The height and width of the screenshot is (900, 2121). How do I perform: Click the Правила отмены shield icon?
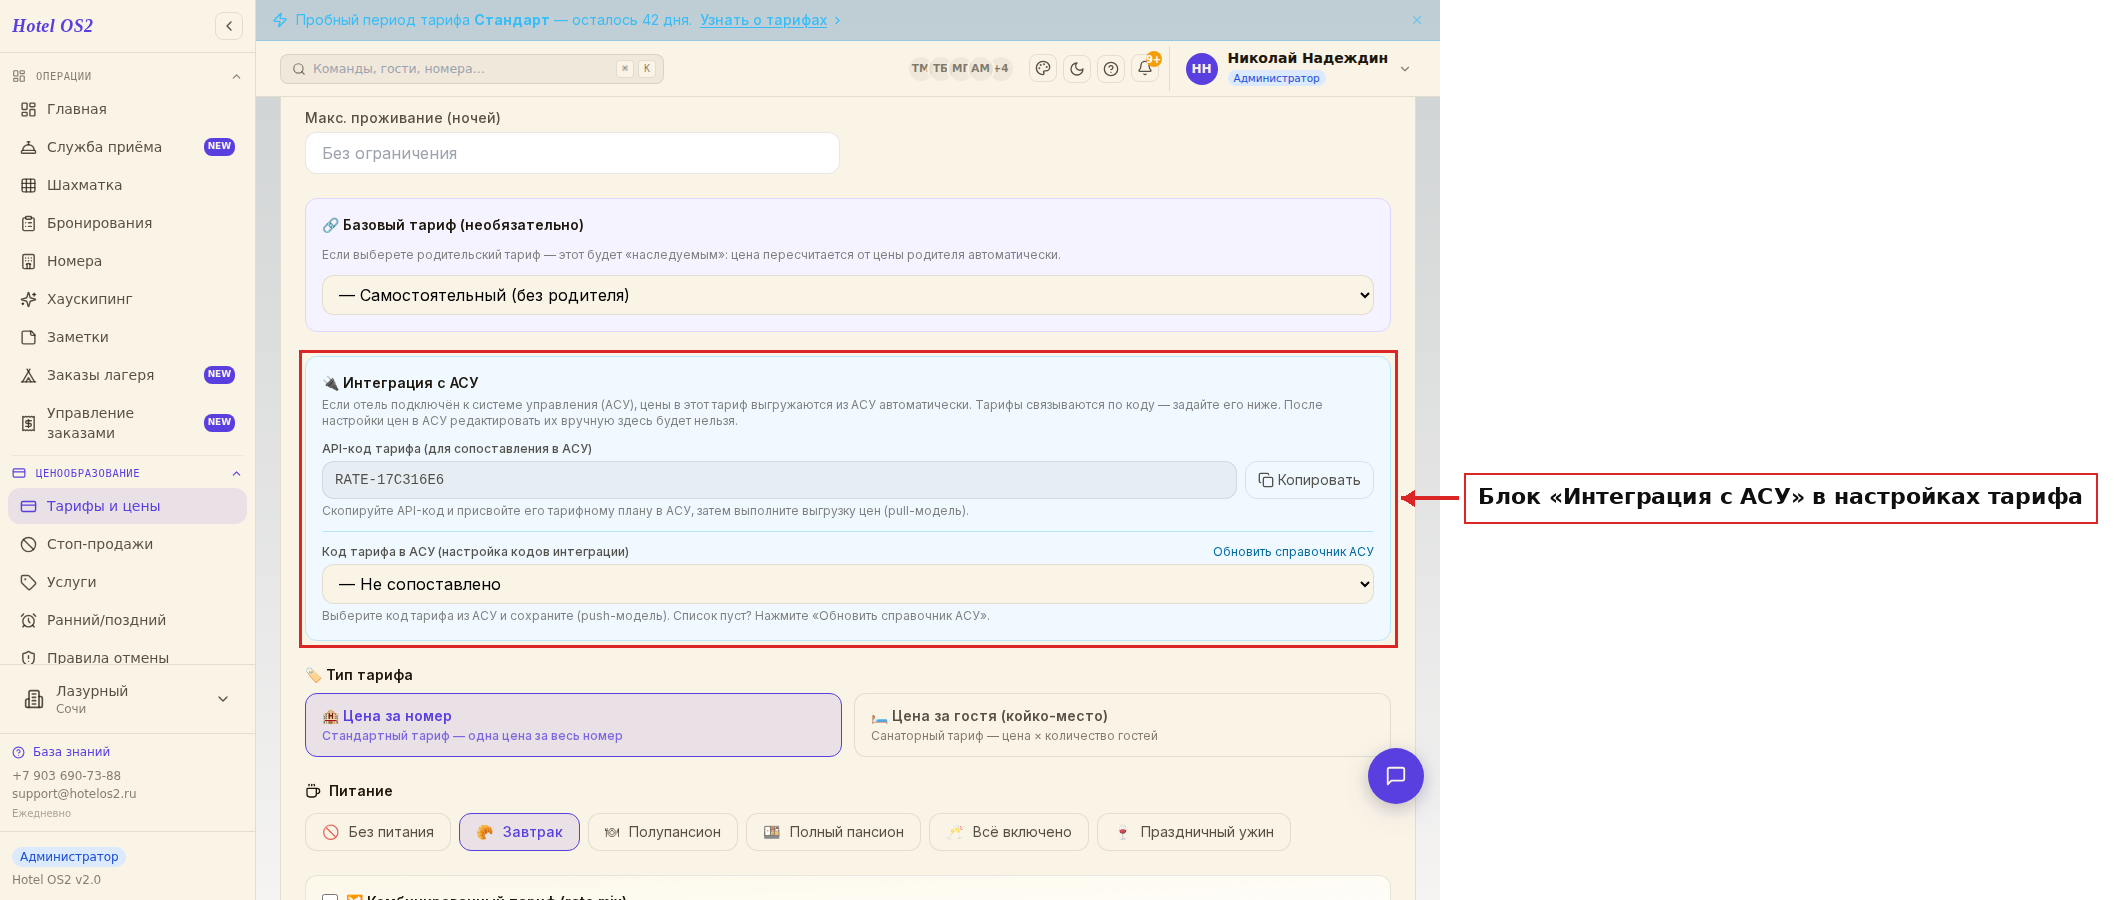29,658
